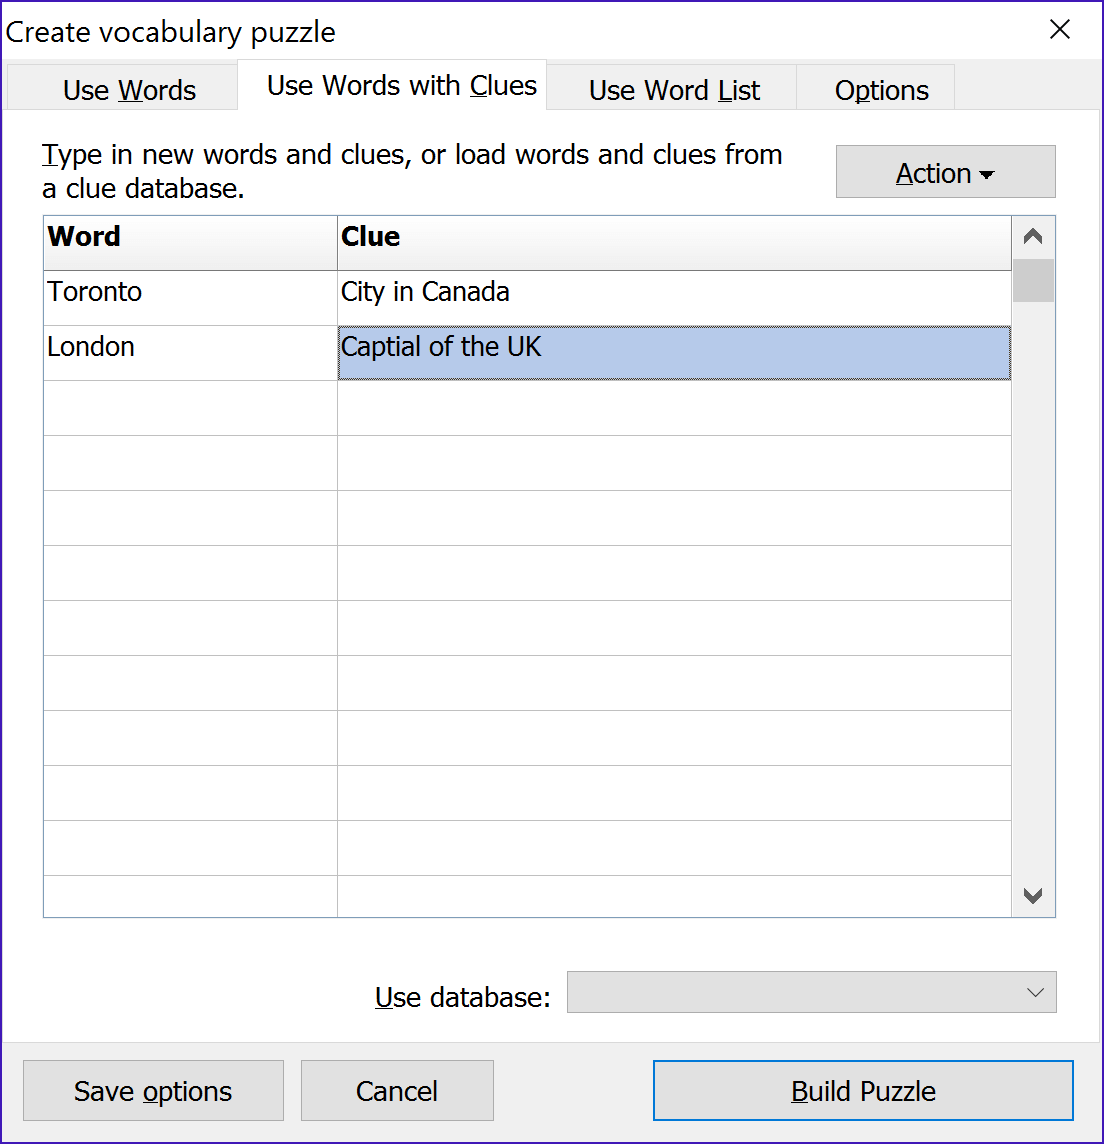Click Save options button
This screenshot has height=1144, width=1104.
[x=153, y=1091]
